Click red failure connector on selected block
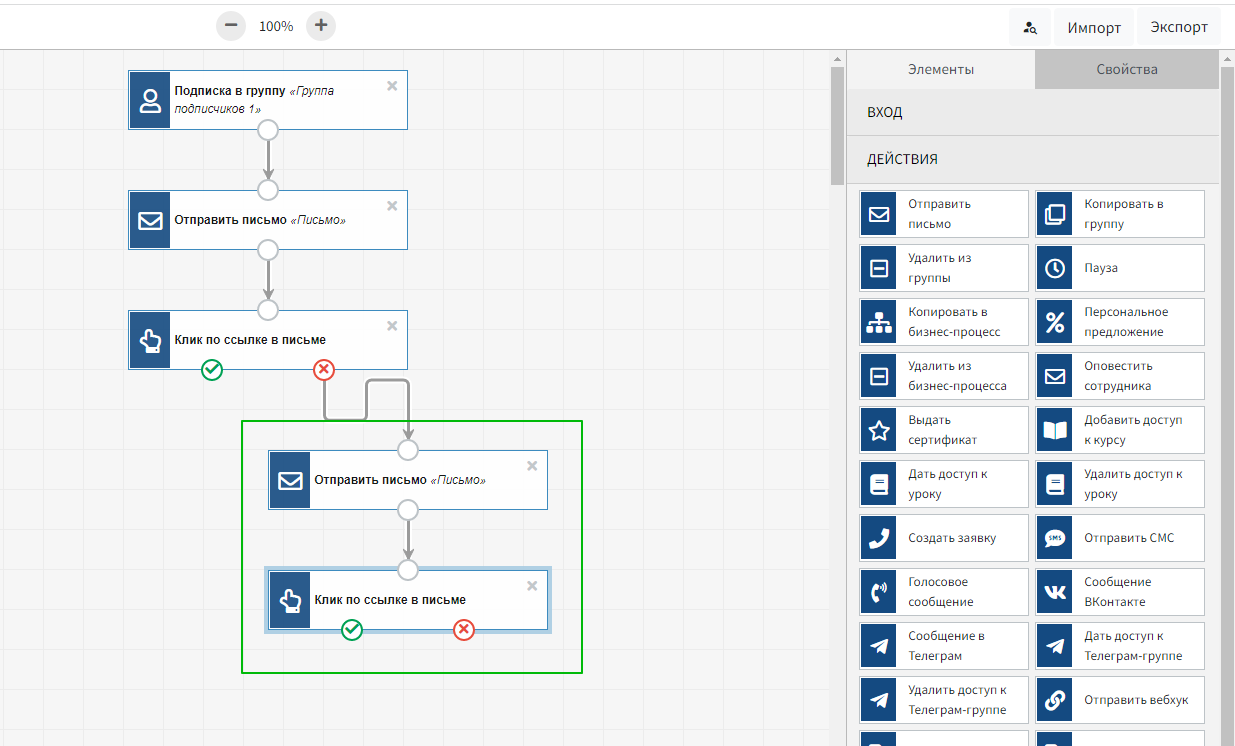The width and height of the screenshot is (1235, 746). (464, 629)
